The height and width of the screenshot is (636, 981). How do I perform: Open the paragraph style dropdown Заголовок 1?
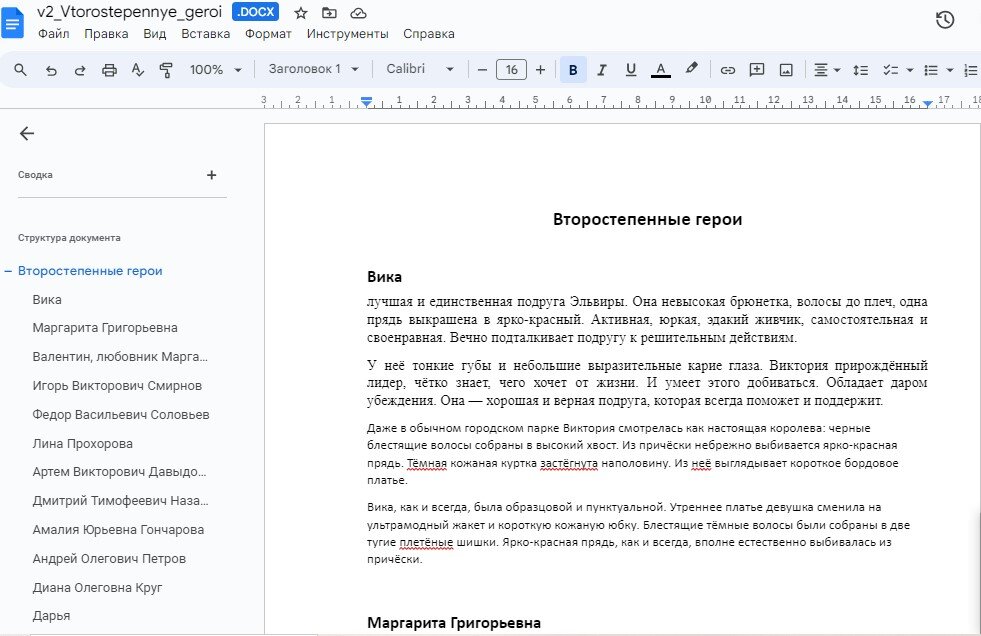click(314, 69)
